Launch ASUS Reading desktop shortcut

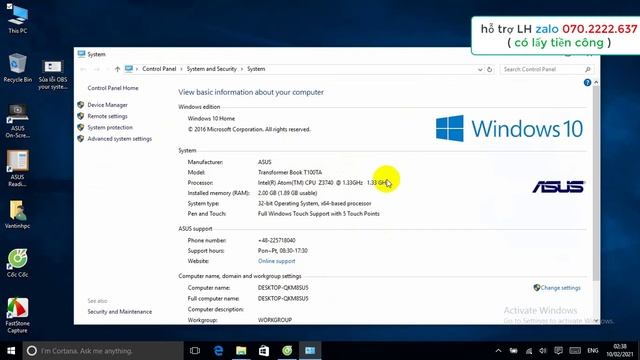[18, 168]
